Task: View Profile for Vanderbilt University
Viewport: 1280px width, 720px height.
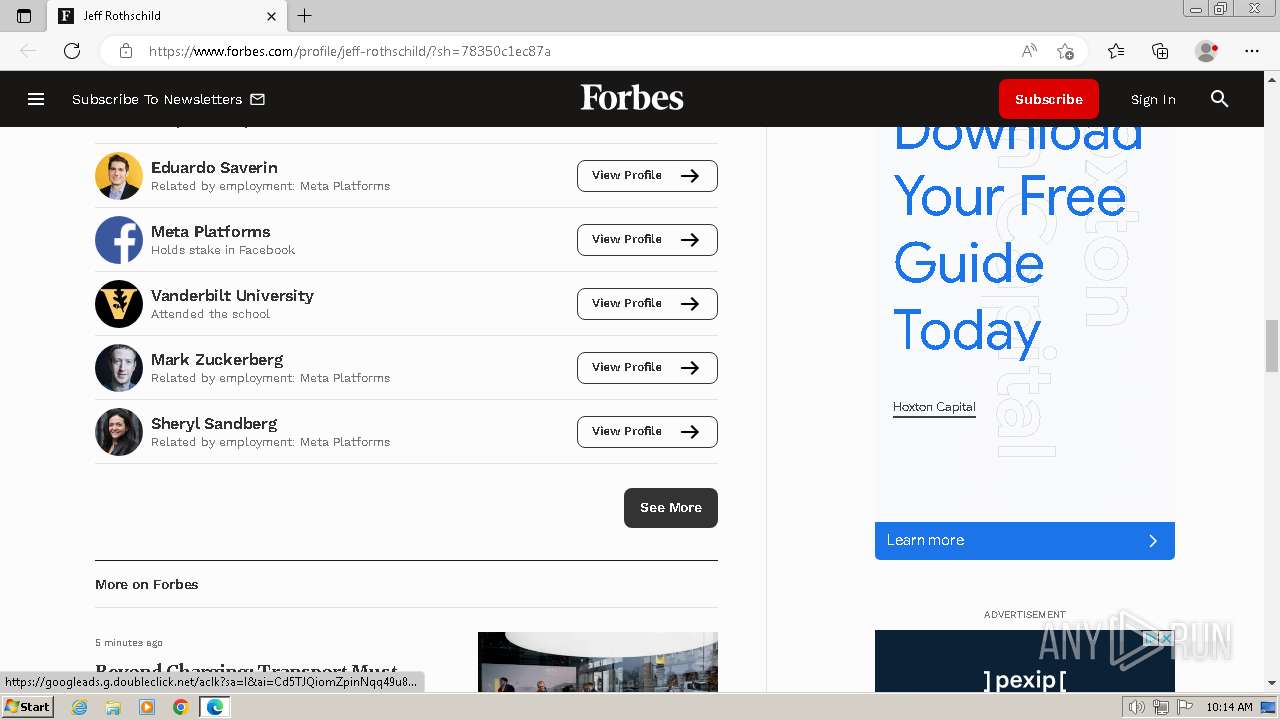Action: [x=647, y=304]
